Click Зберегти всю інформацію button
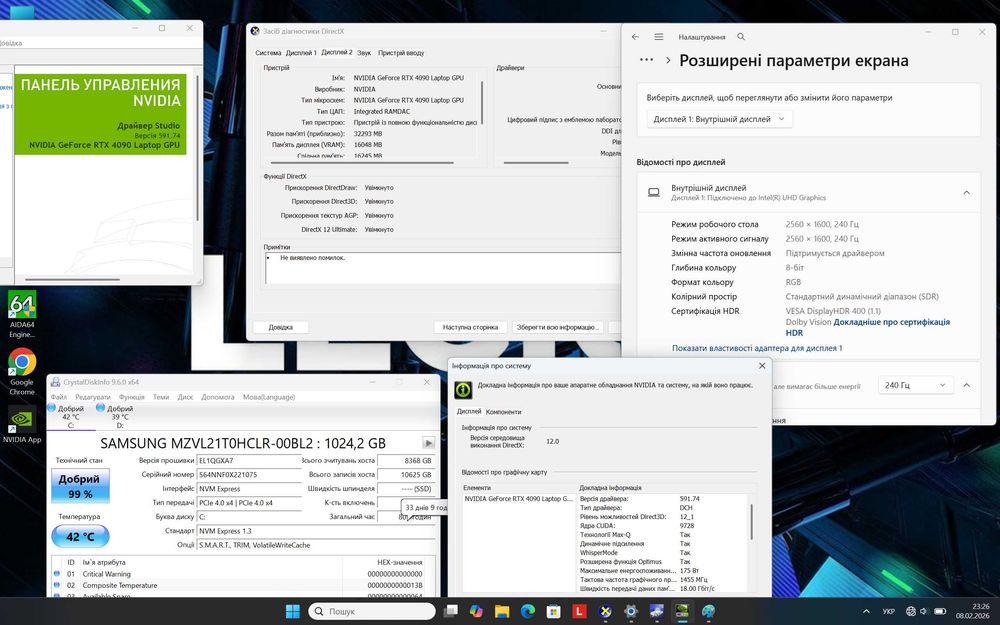1000x625 pixels. coord(557,327)
